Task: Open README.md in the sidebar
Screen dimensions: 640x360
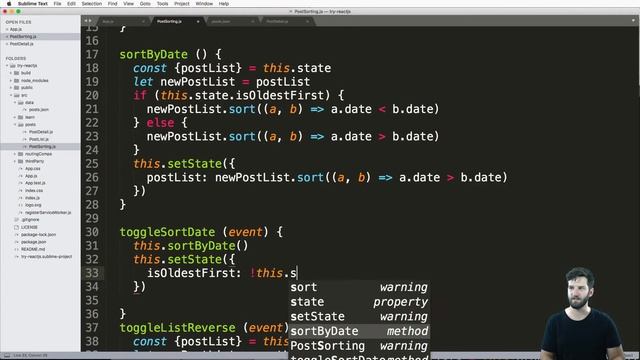Action: click(33, 249)
